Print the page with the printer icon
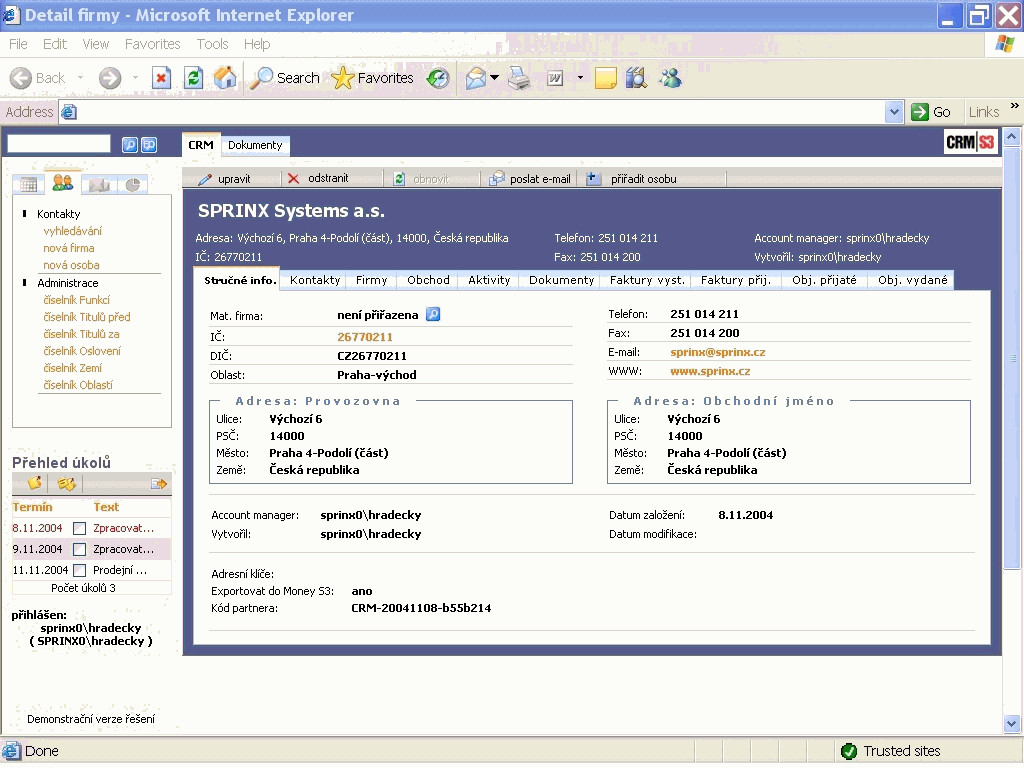The height and width of the screenshot is (768, 1024). tap(520, 78)
